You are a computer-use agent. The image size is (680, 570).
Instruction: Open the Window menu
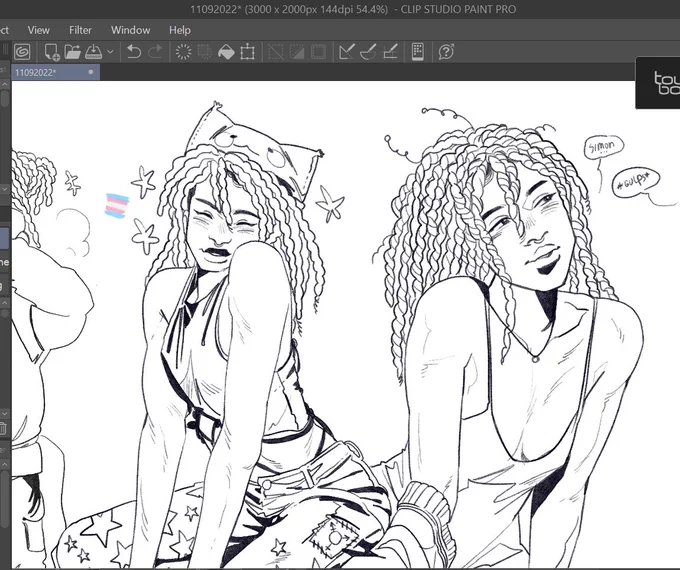(131, 30)
